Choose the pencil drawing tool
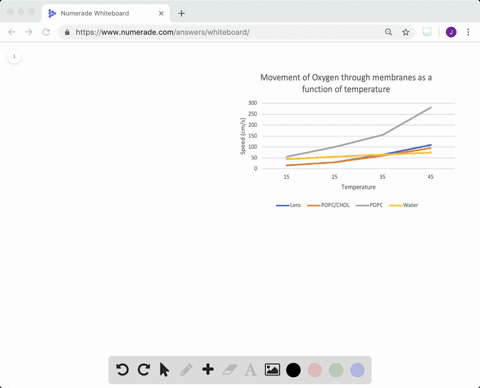The width and height of the screenshot is (480, 388). point(186,370)
